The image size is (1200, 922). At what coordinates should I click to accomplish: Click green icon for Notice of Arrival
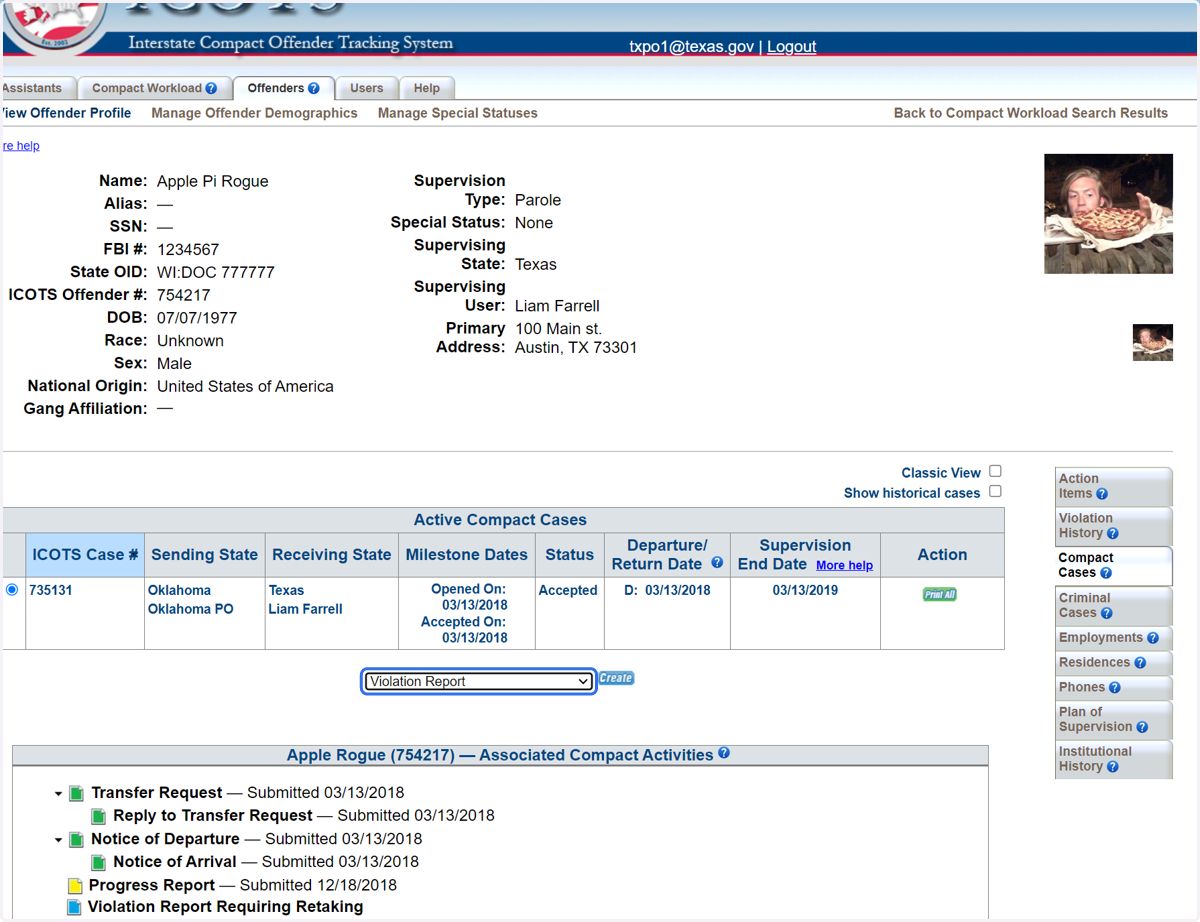click(98, 863)
